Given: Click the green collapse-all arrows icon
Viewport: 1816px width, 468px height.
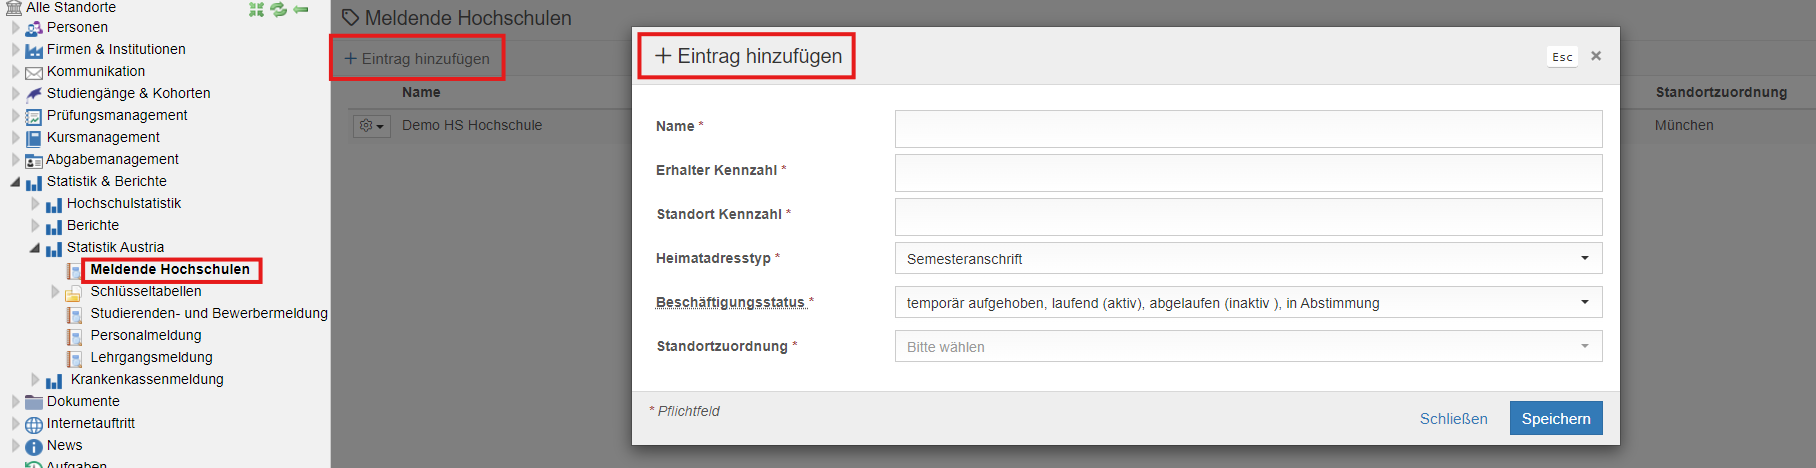Looking at the screenshot, I should coord(257,9).
